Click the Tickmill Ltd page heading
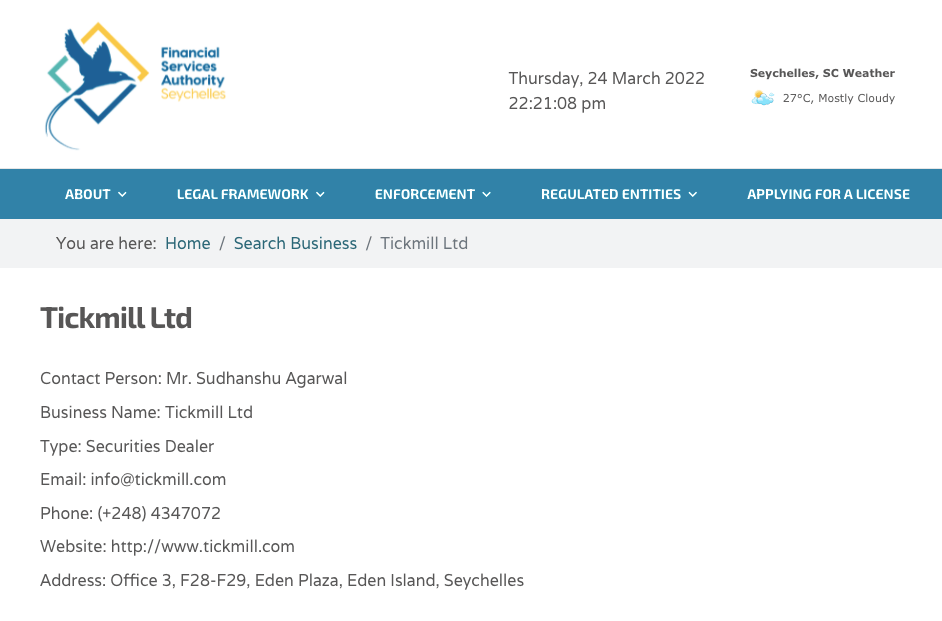 116,318
